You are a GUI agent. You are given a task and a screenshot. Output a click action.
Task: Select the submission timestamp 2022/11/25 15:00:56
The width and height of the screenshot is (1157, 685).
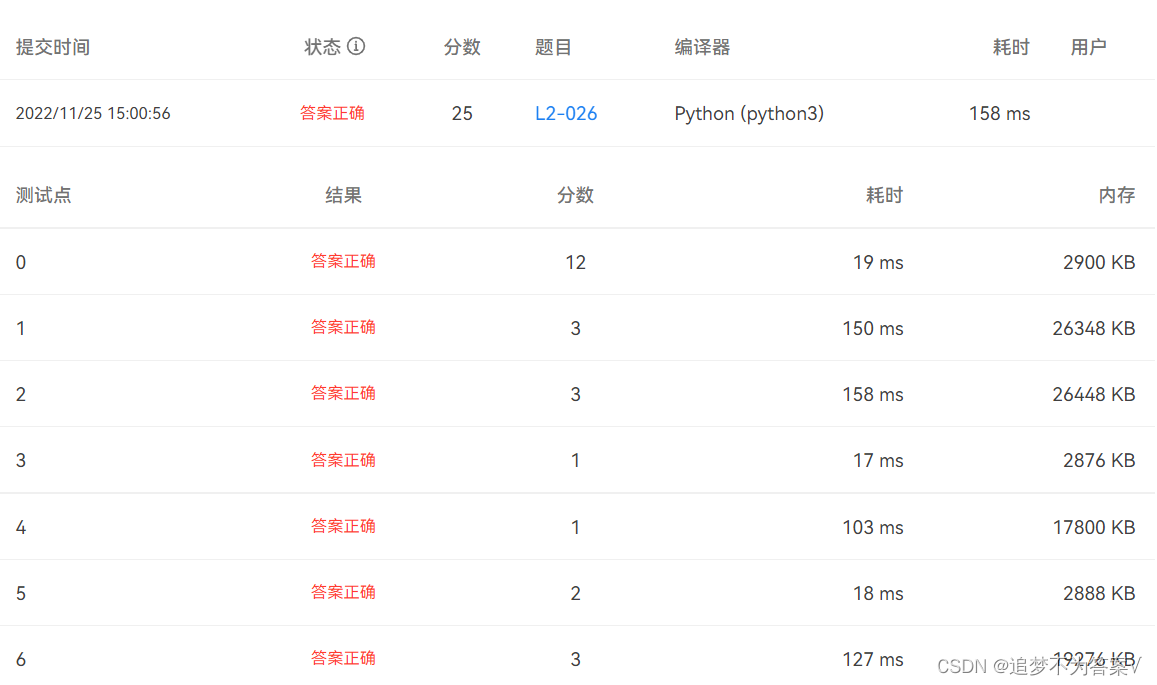point(92,113)
